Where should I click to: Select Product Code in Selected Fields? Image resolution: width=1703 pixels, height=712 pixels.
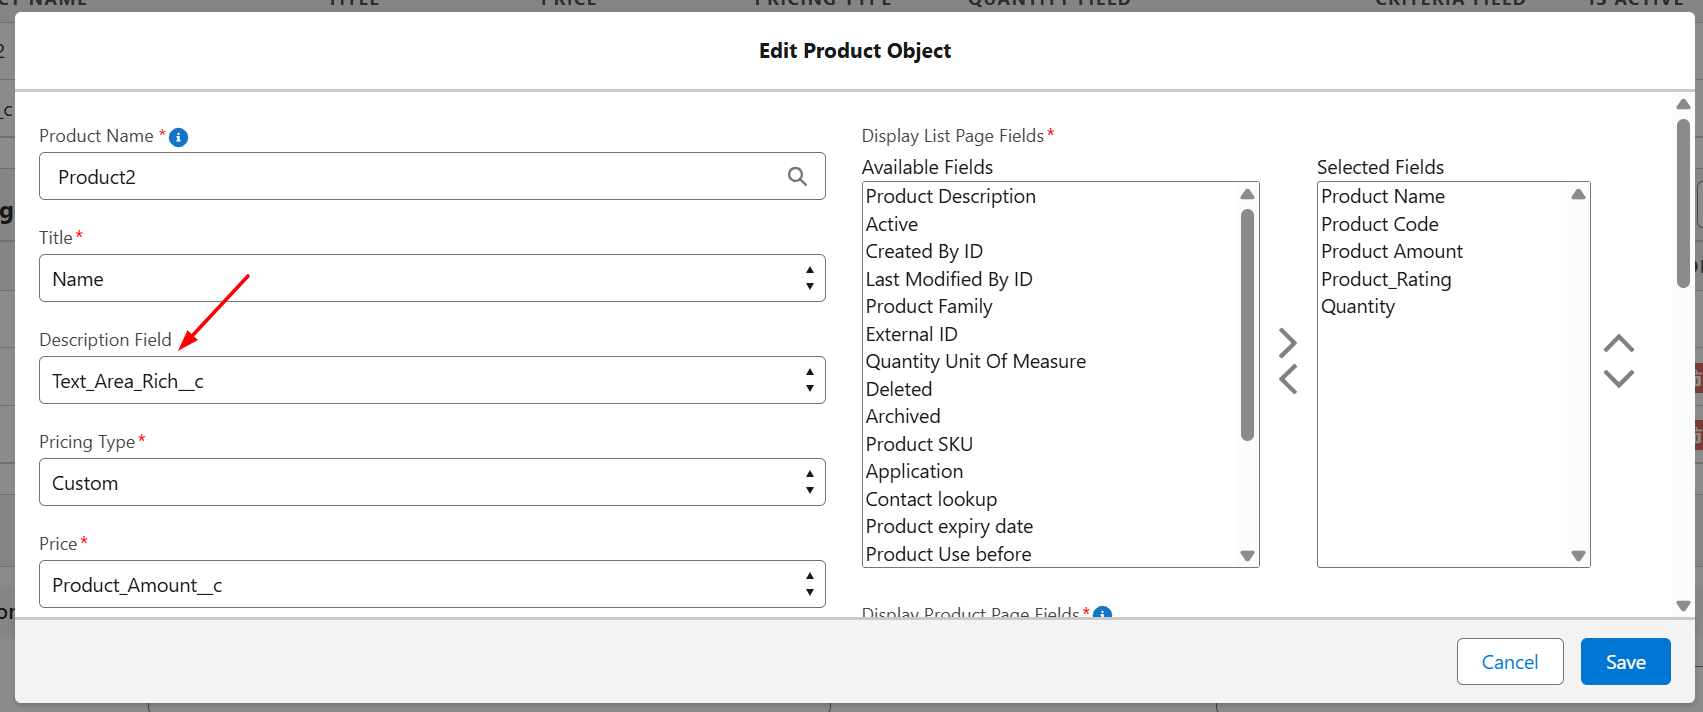pos(1379,225)
